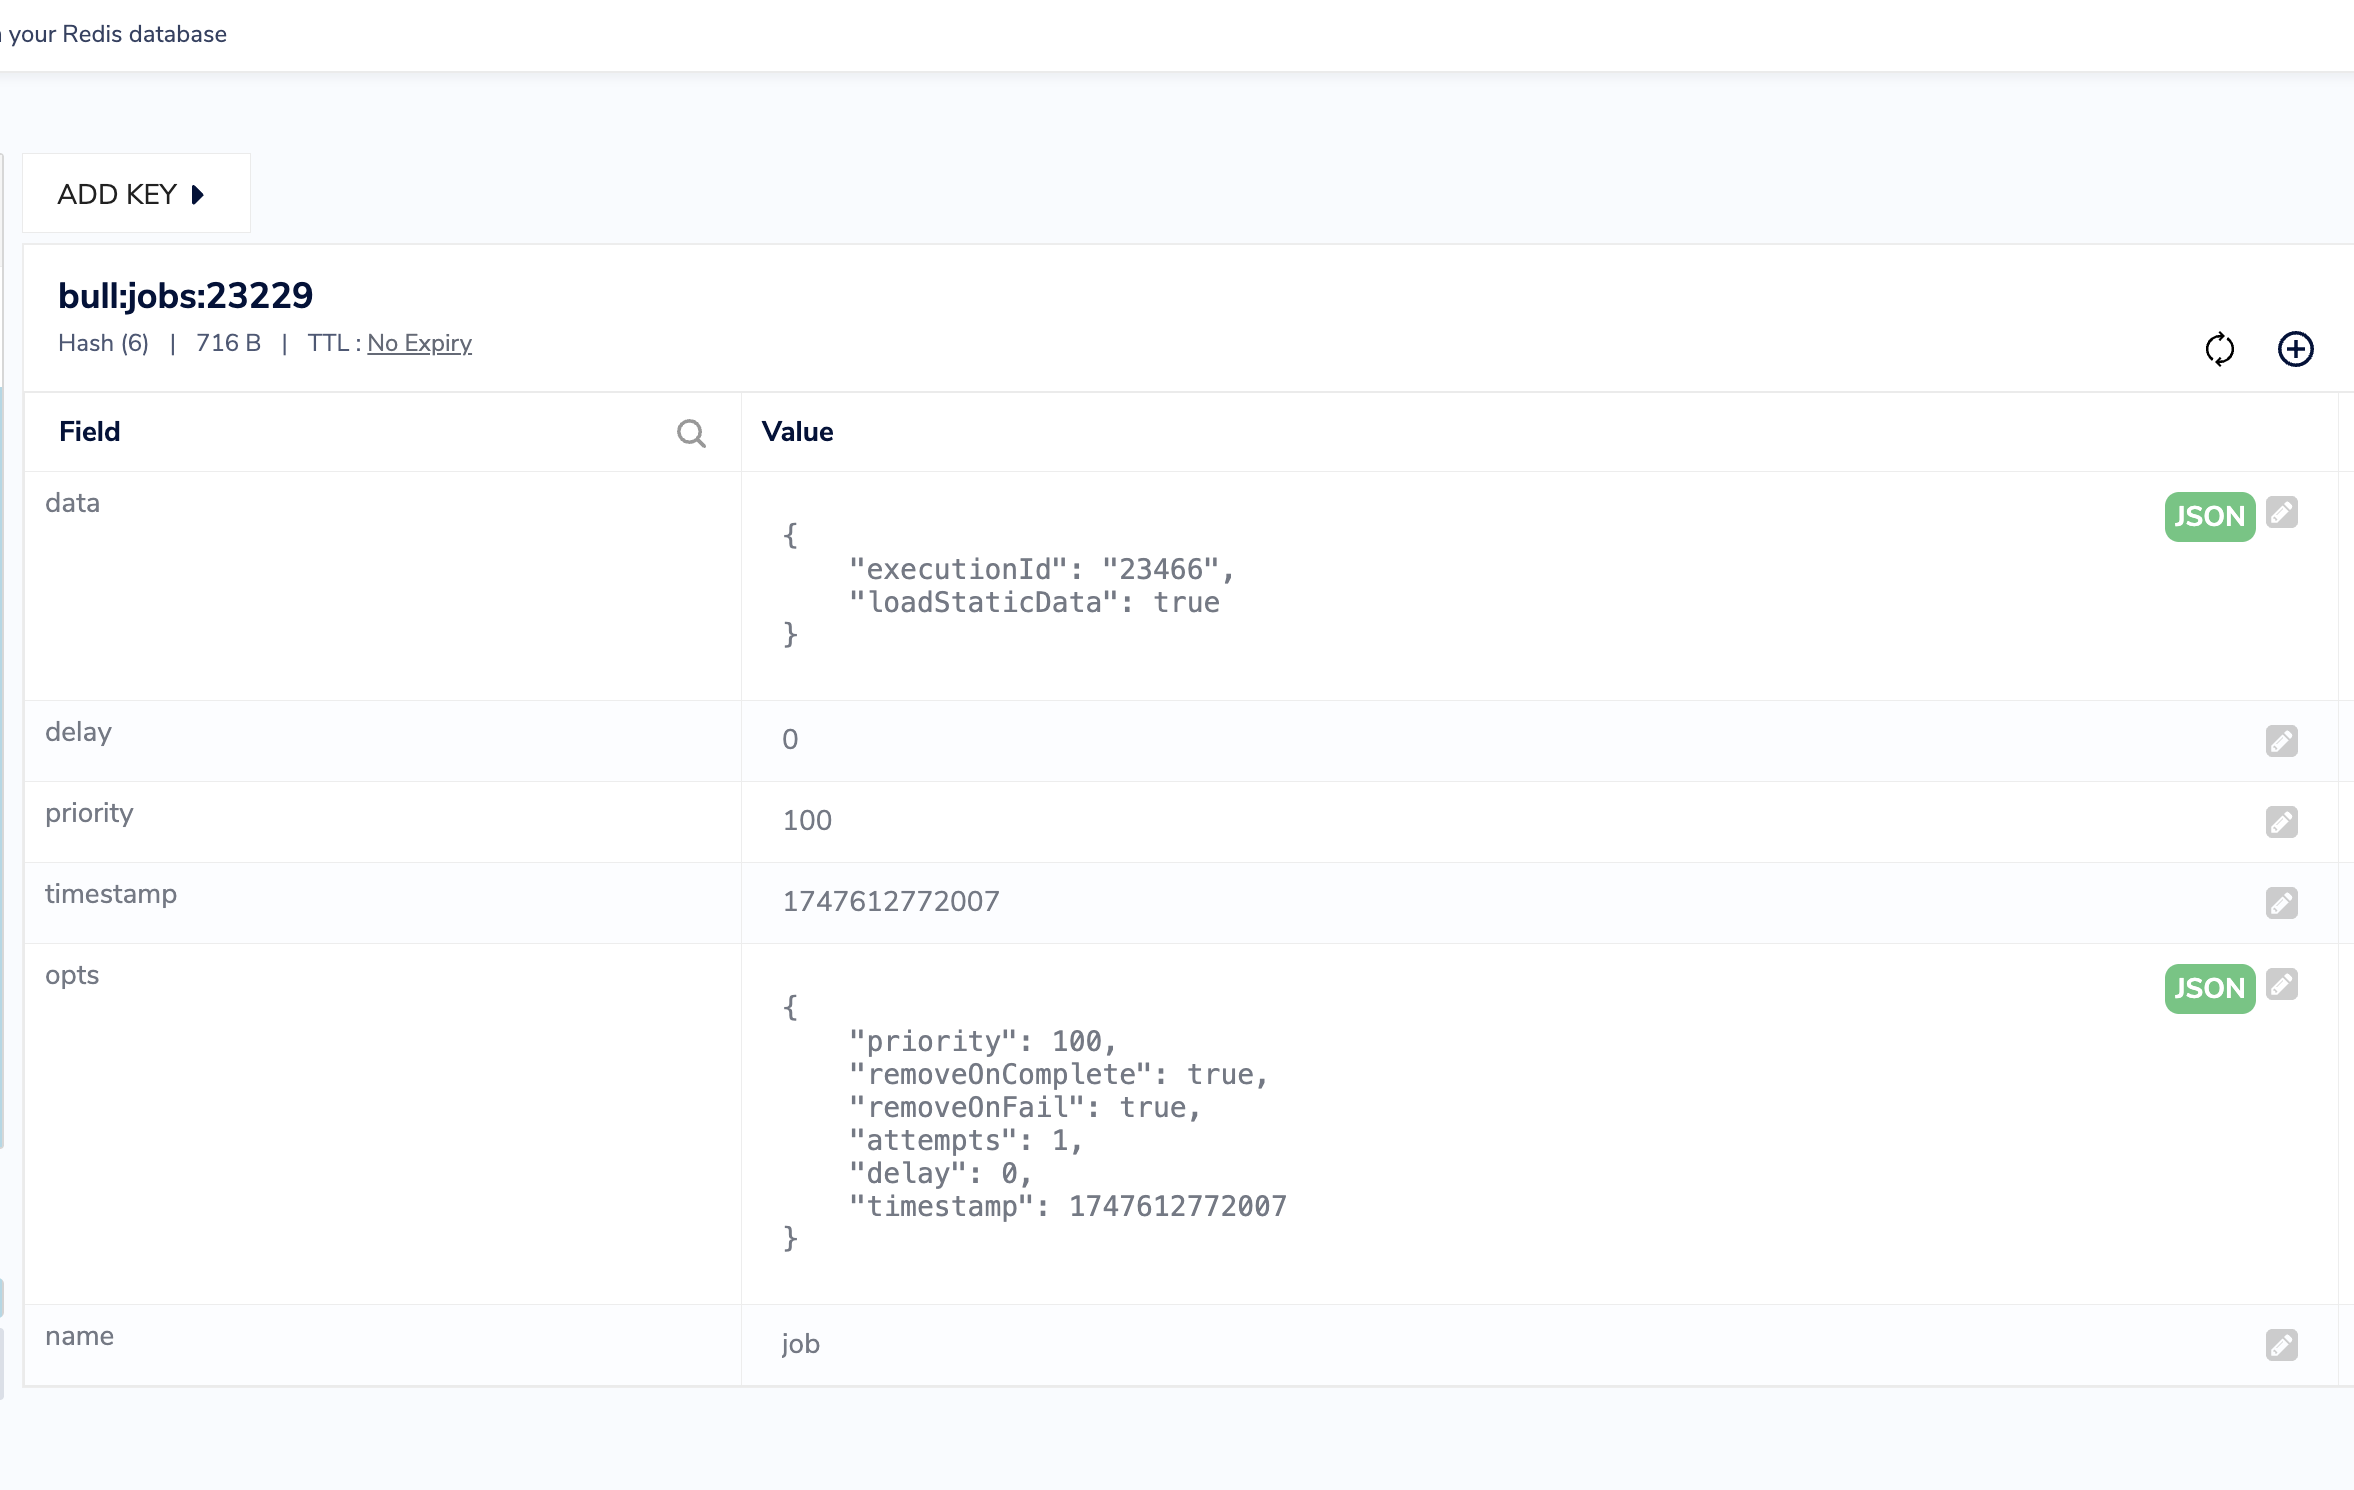
Task: Edit the priority field value
Action: point(2282,822)
